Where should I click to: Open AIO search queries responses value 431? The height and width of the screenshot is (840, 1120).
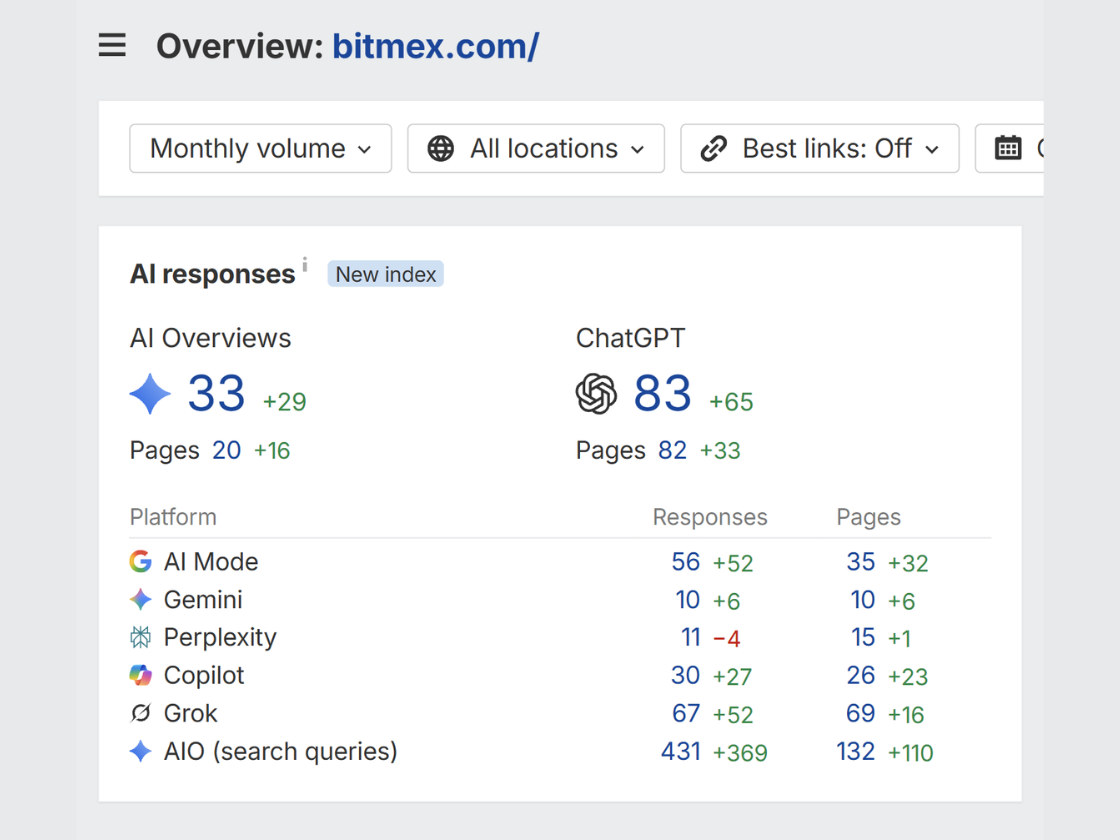(x=681, y=751)
